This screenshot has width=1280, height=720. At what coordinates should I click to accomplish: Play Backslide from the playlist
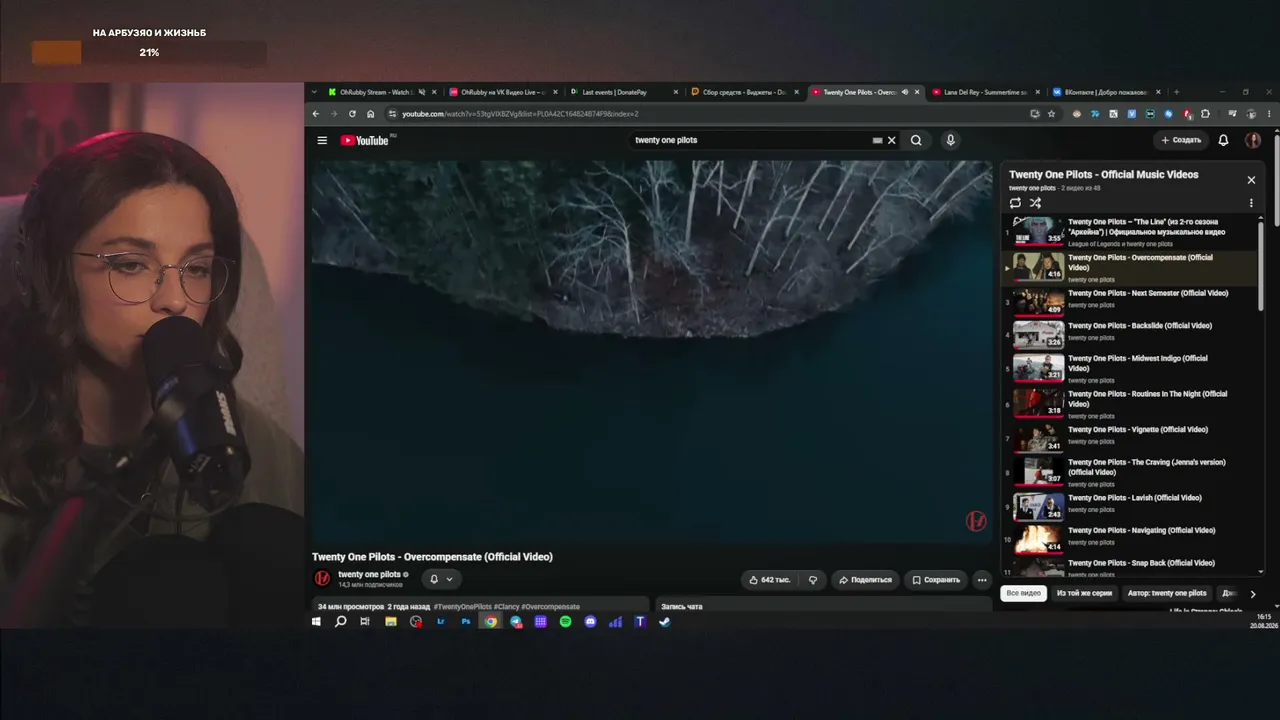coord(1130,332)
